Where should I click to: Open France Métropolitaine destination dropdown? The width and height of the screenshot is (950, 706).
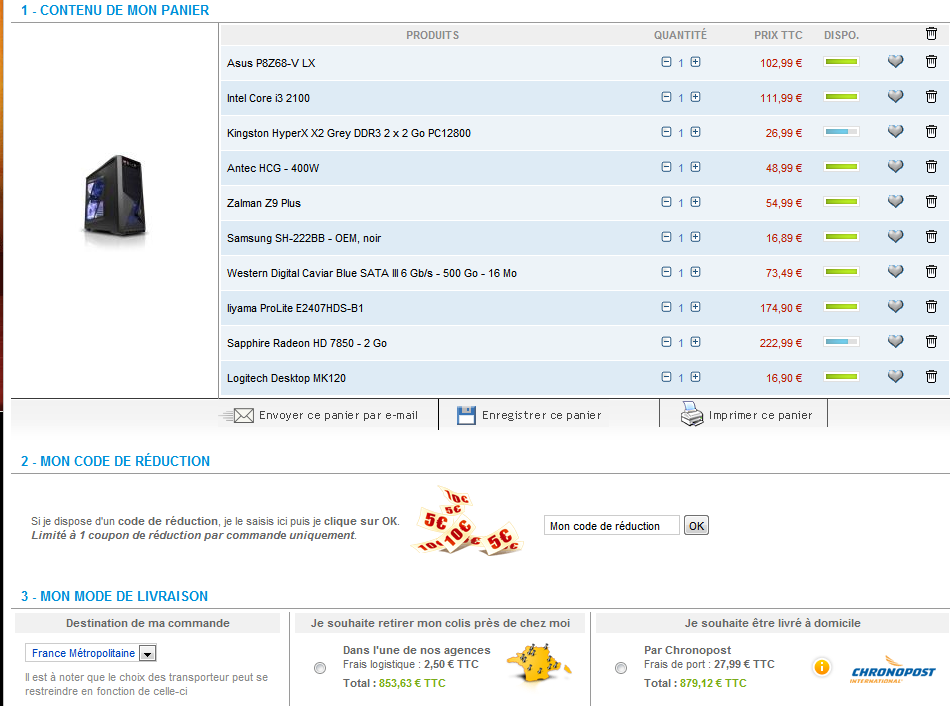(147, 654)
